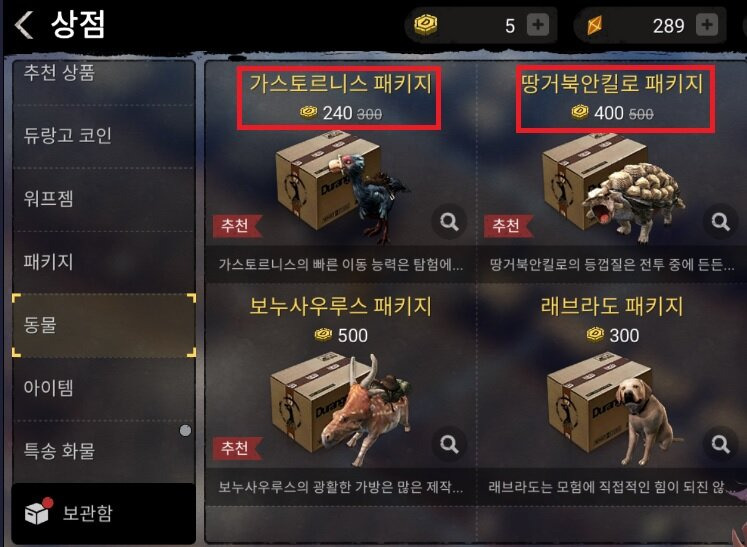Add more gold coins with plus button
The image size is (747, 547).
tap(538, 25)
